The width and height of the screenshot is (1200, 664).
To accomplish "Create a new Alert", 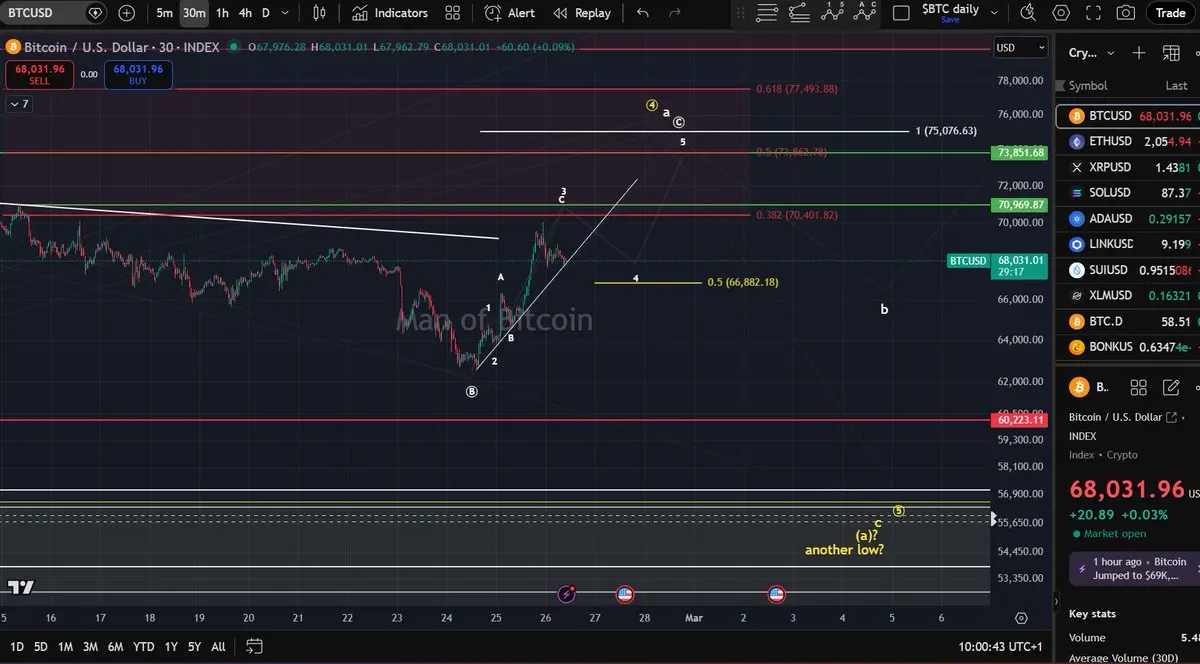I will pyautogui.click(x=510, y=13).
